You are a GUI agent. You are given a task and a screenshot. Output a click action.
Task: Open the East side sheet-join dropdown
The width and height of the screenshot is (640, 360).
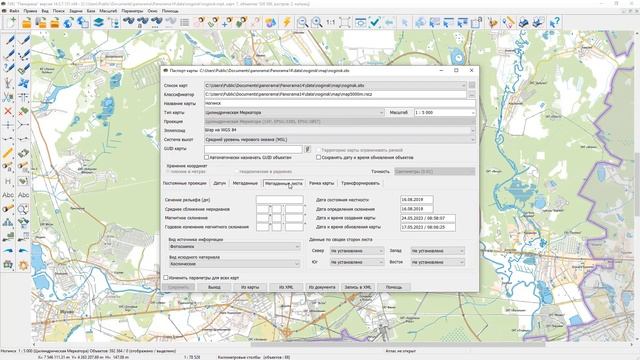[462, 262]
